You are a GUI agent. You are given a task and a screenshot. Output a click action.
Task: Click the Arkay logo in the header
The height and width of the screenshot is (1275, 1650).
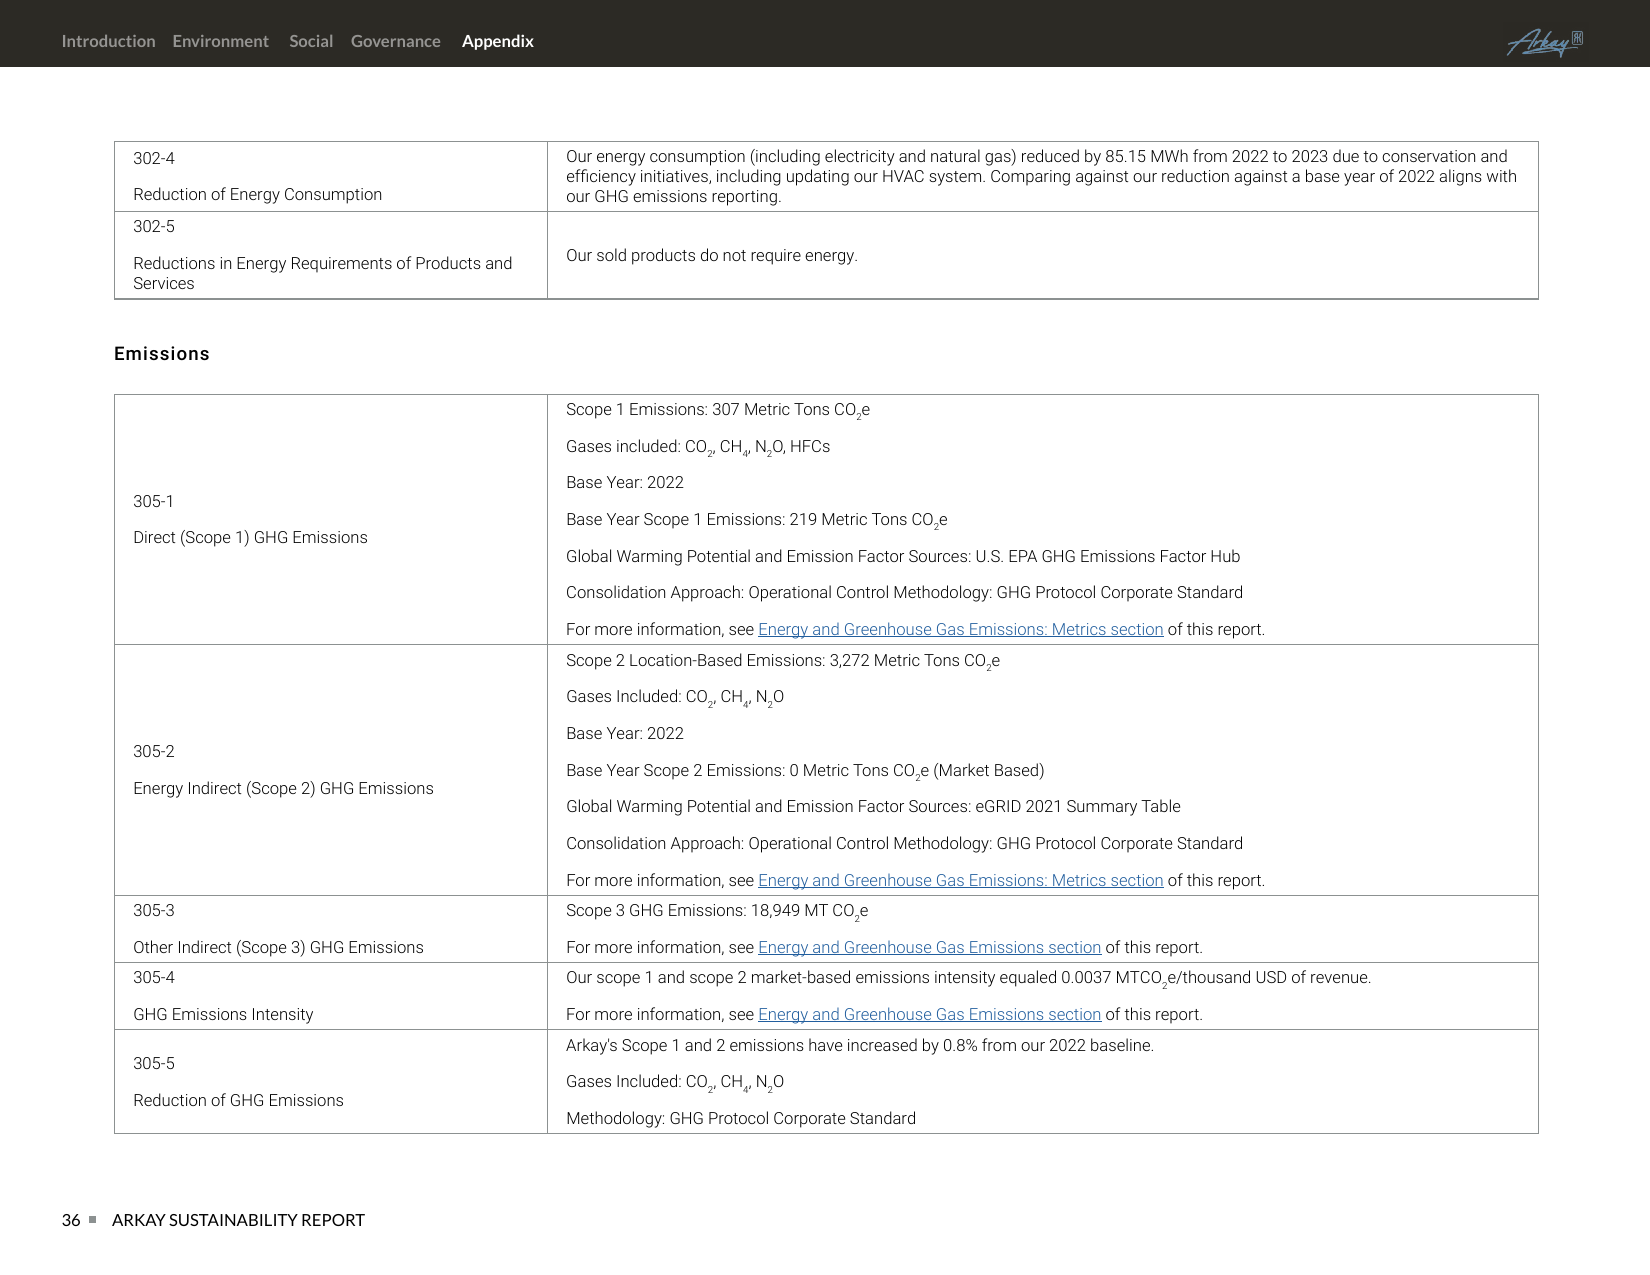coord(1544,42)
